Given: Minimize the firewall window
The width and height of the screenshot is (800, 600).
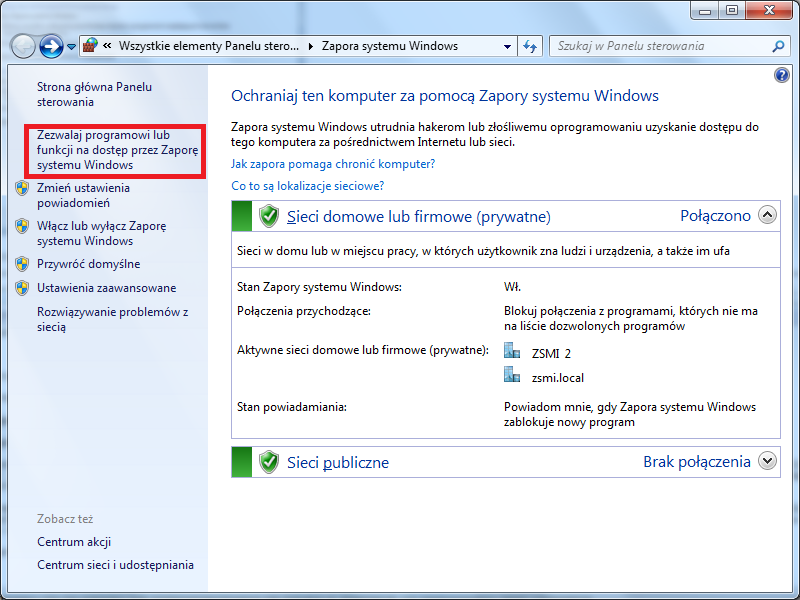Looking at the screenshot, I should 705,10.
